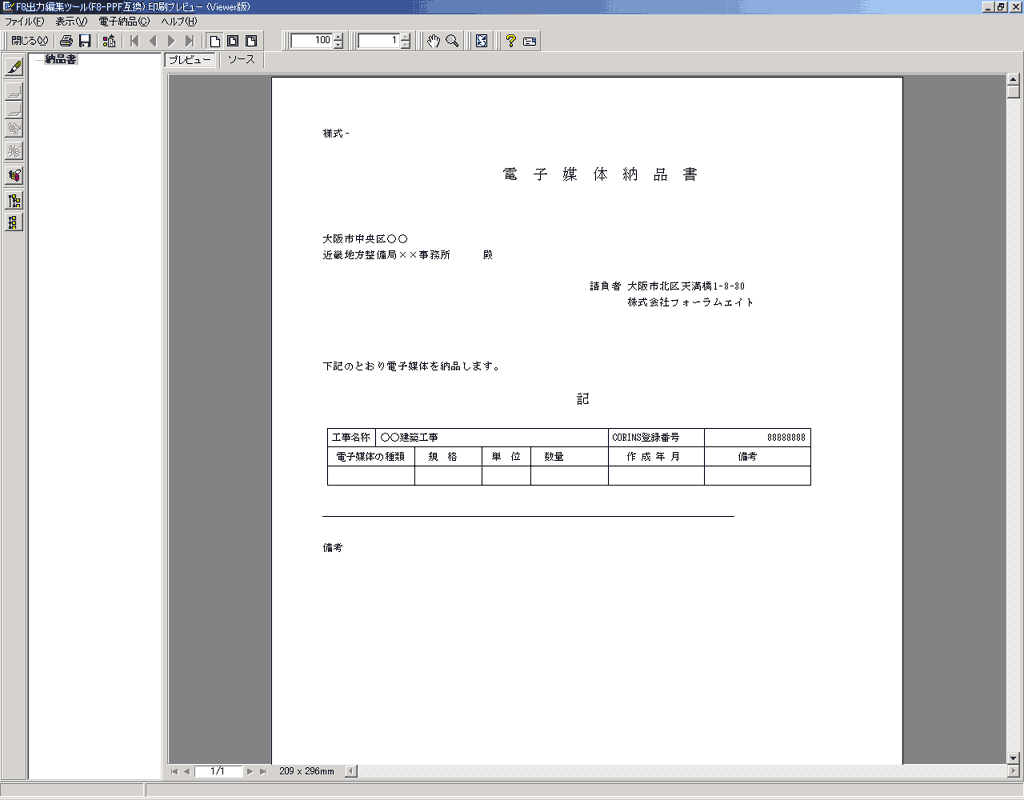
Task: Click the 株式会社フォーラムエイト company name
Action: (691, 302)
